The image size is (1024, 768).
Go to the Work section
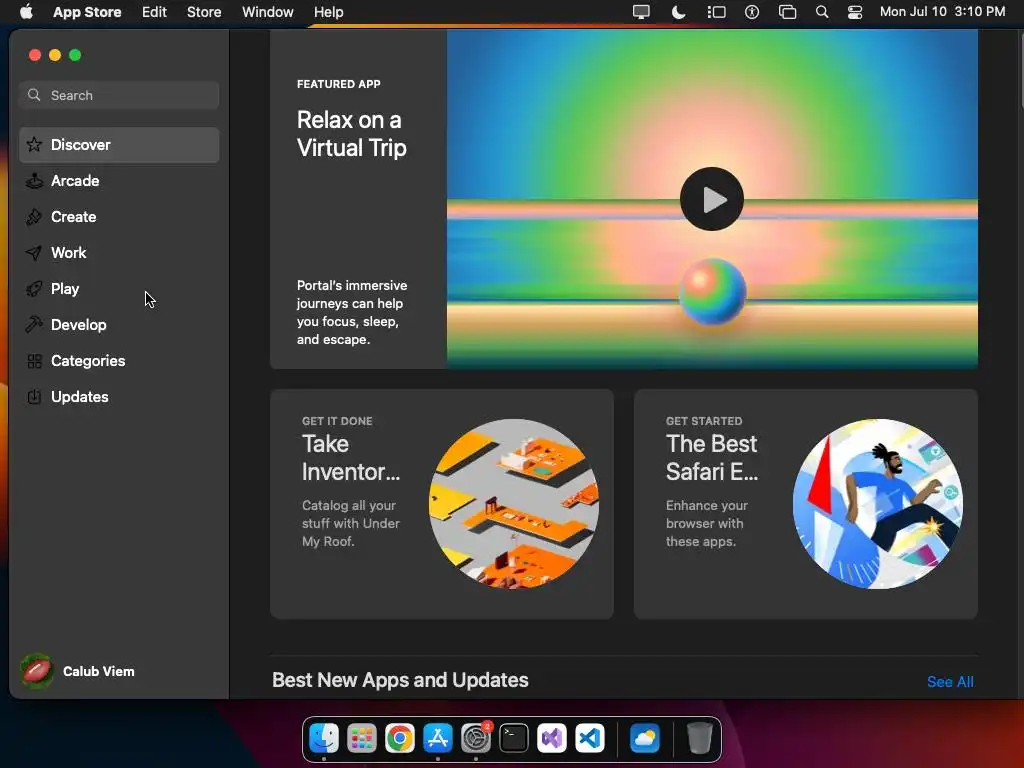click(x=119, y=253)
